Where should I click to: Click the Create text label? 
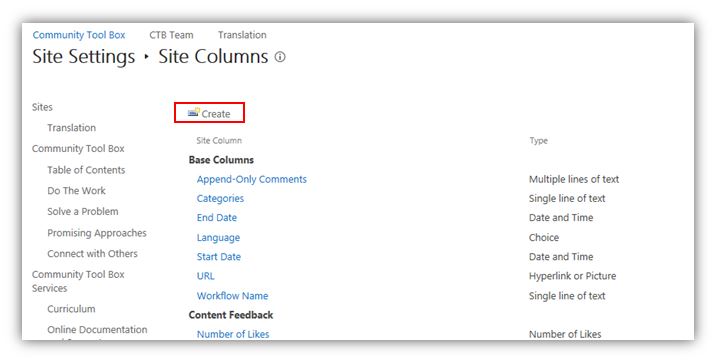pyautogui.click(x=216, y=114)
